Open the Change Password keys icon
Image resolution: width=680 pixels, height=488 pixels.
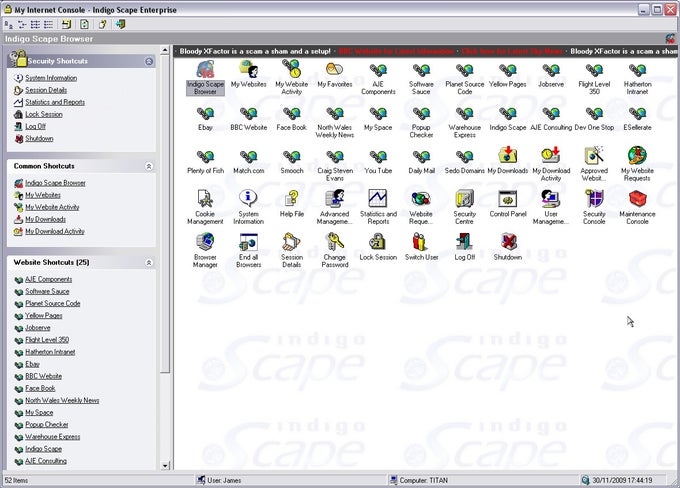tap(334, 242)
